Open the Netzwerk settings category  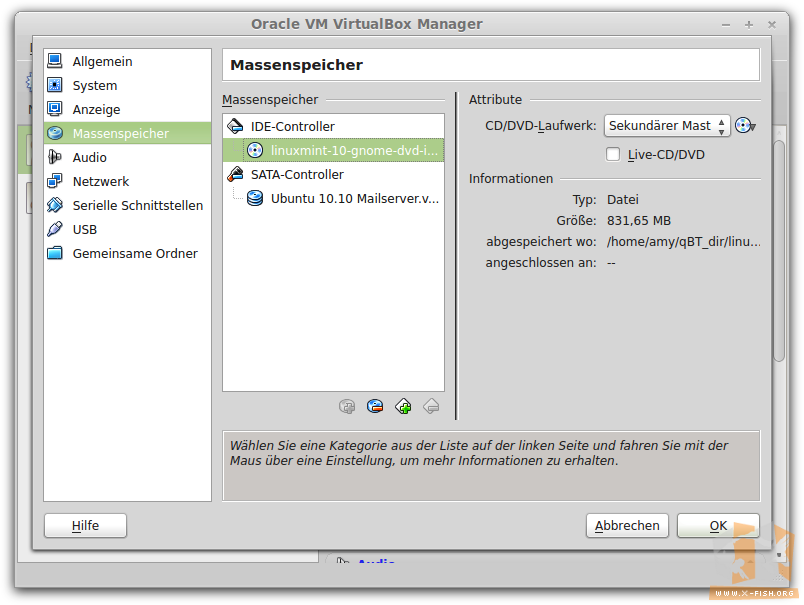click(127, 182)
